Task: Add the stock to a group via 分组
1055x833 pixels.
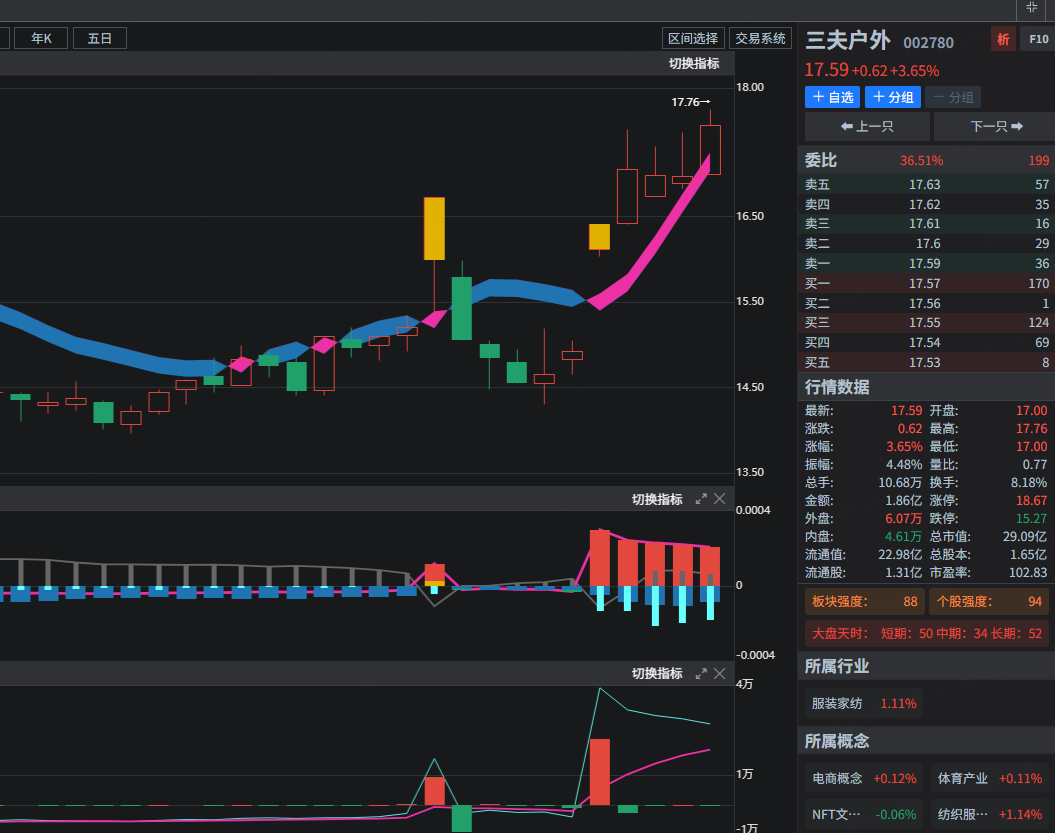Action: point(892,97)
